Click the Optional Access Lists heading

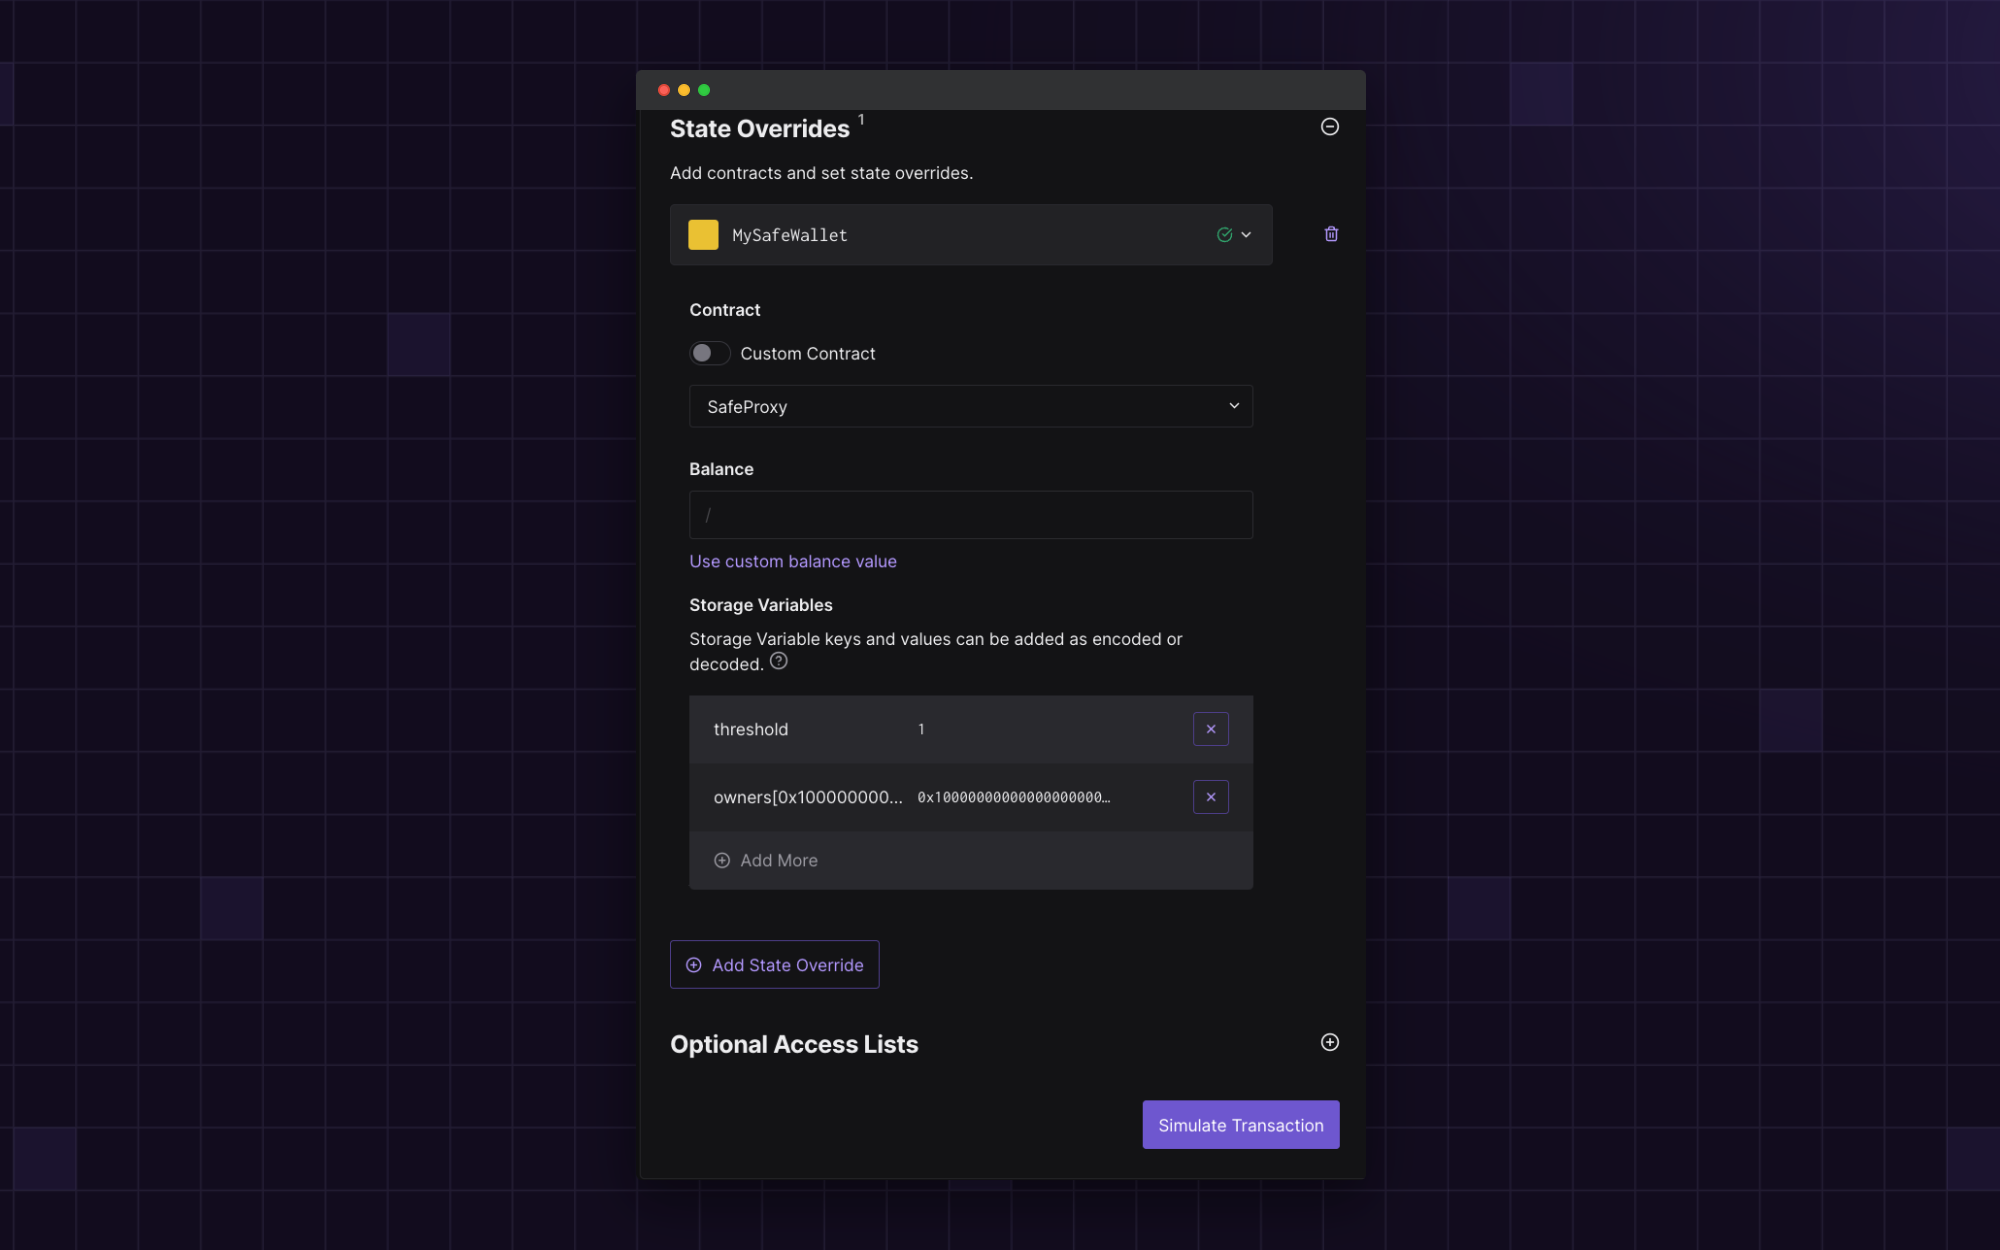tap(794, 1044)
